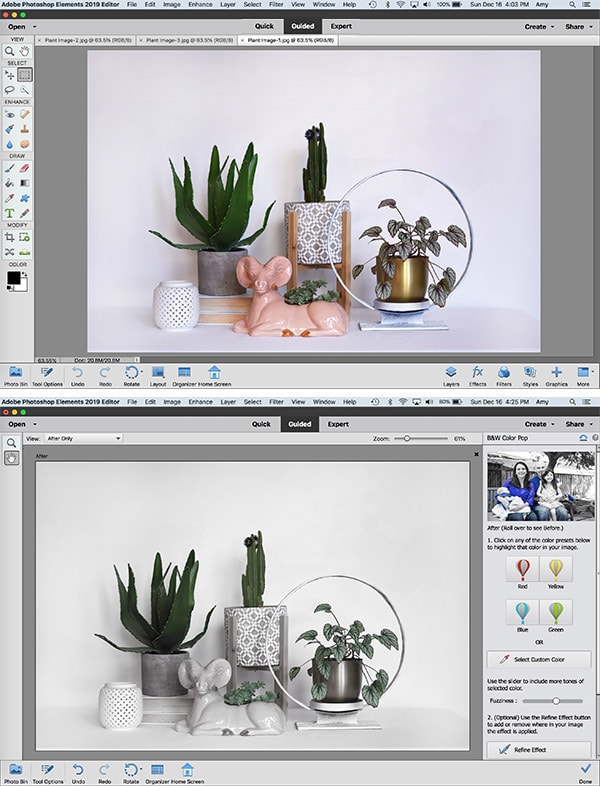
Task: Expand the More panel menu
Action: (x=583, y=375)
